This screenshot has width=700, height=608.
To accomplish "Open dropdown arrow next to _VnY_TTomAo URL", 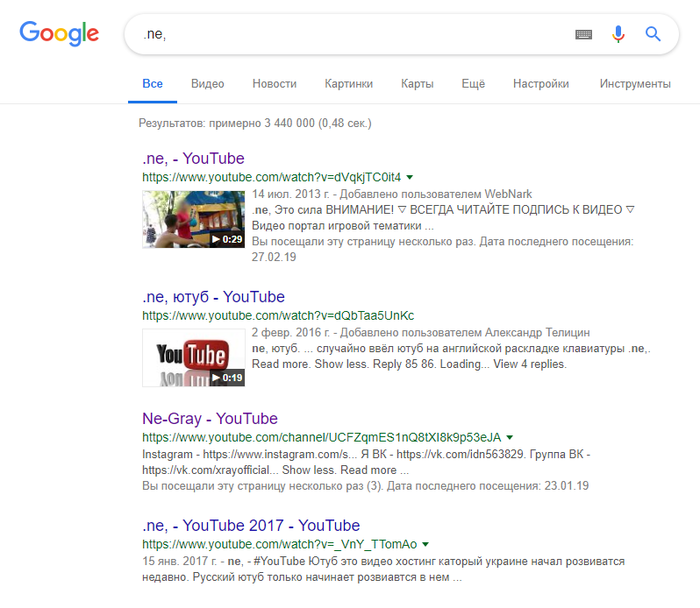I will coord(427,545).
